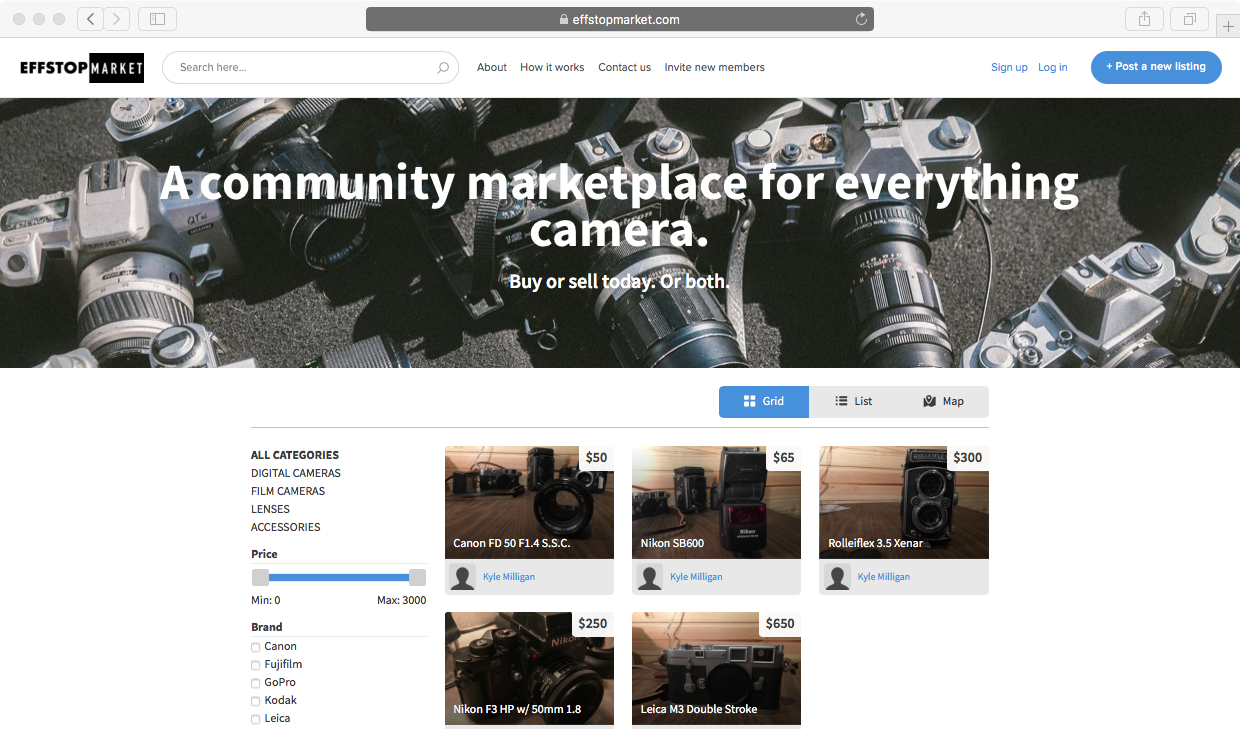Click Kyle Milligan under Nikon SB600 listing
The width and height of the screenshot is (1240, 729).
(x=698, y=577)
